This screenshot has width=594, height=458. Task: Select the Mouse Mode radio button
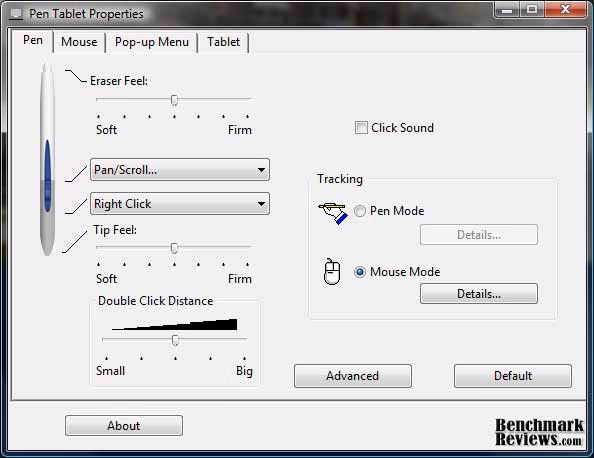pos(360,272)
